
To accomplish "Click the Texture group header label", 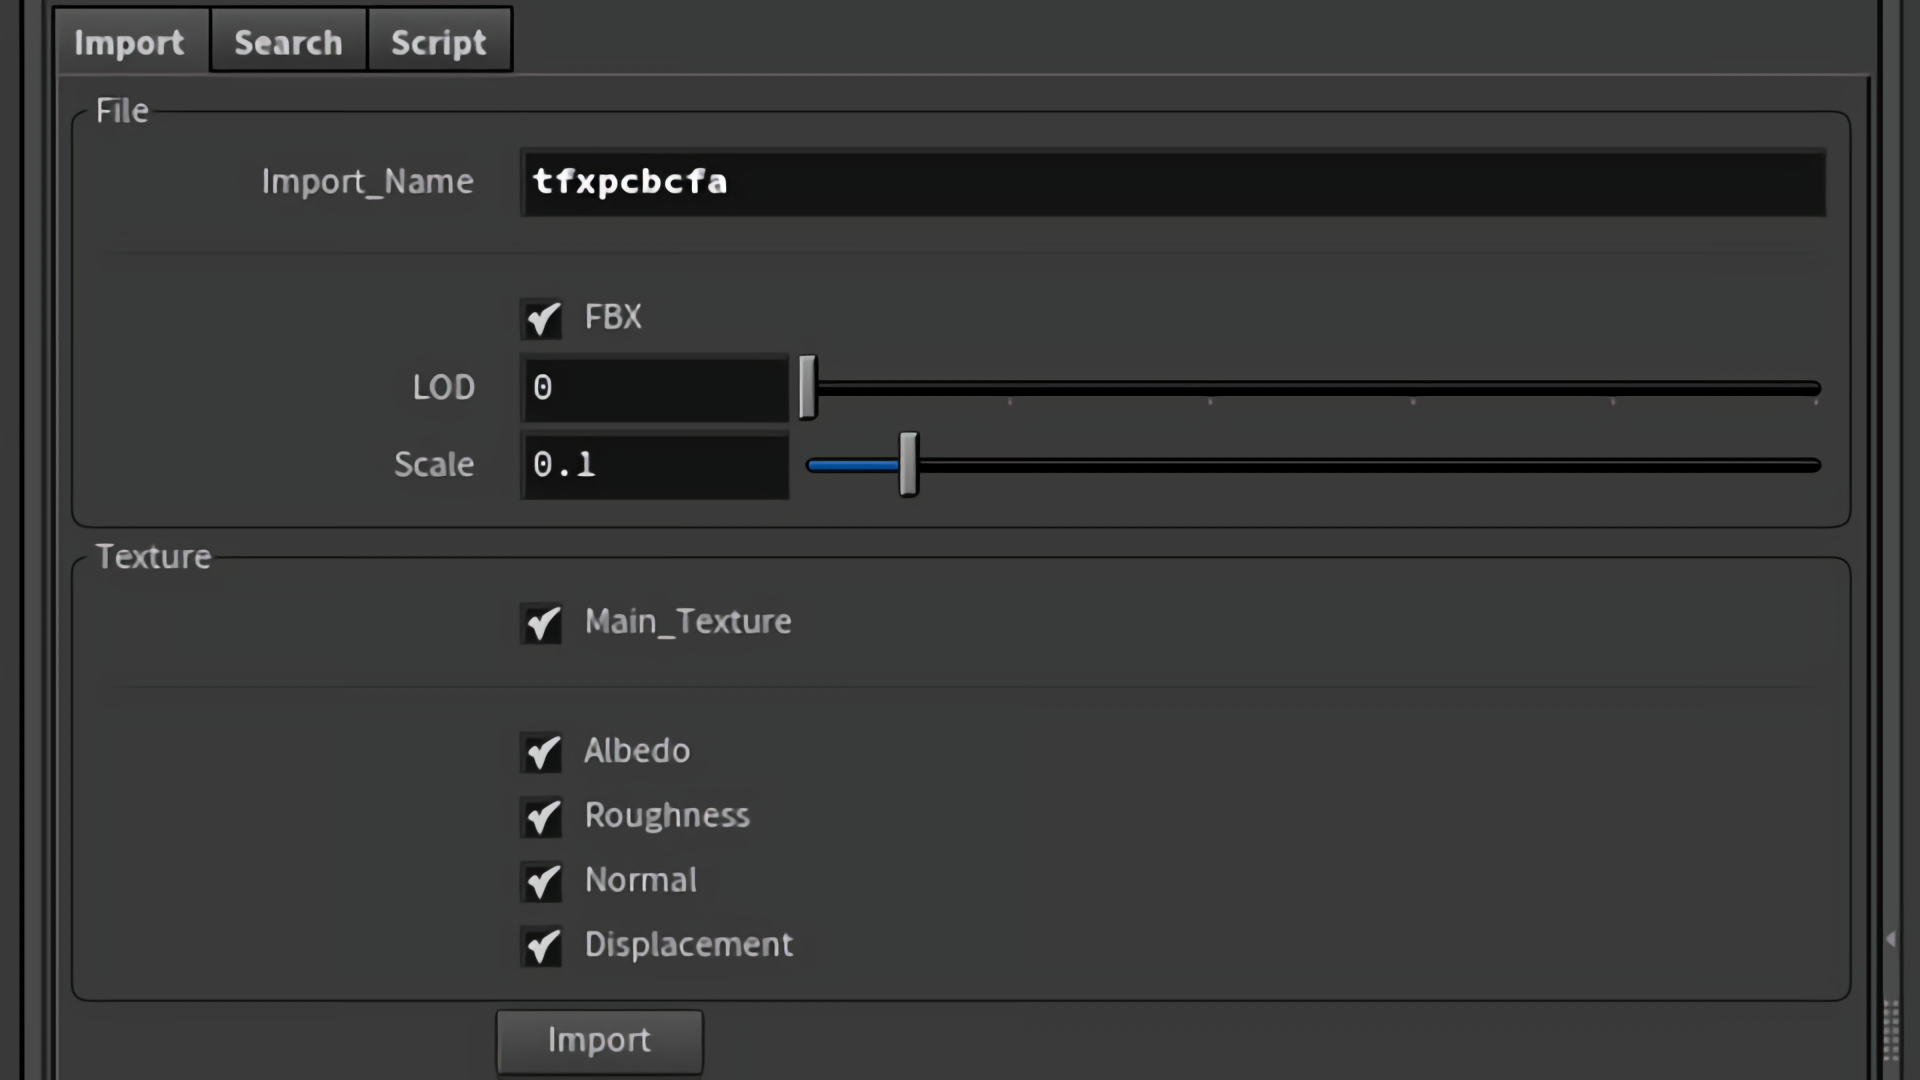I will tap(154, 557).
